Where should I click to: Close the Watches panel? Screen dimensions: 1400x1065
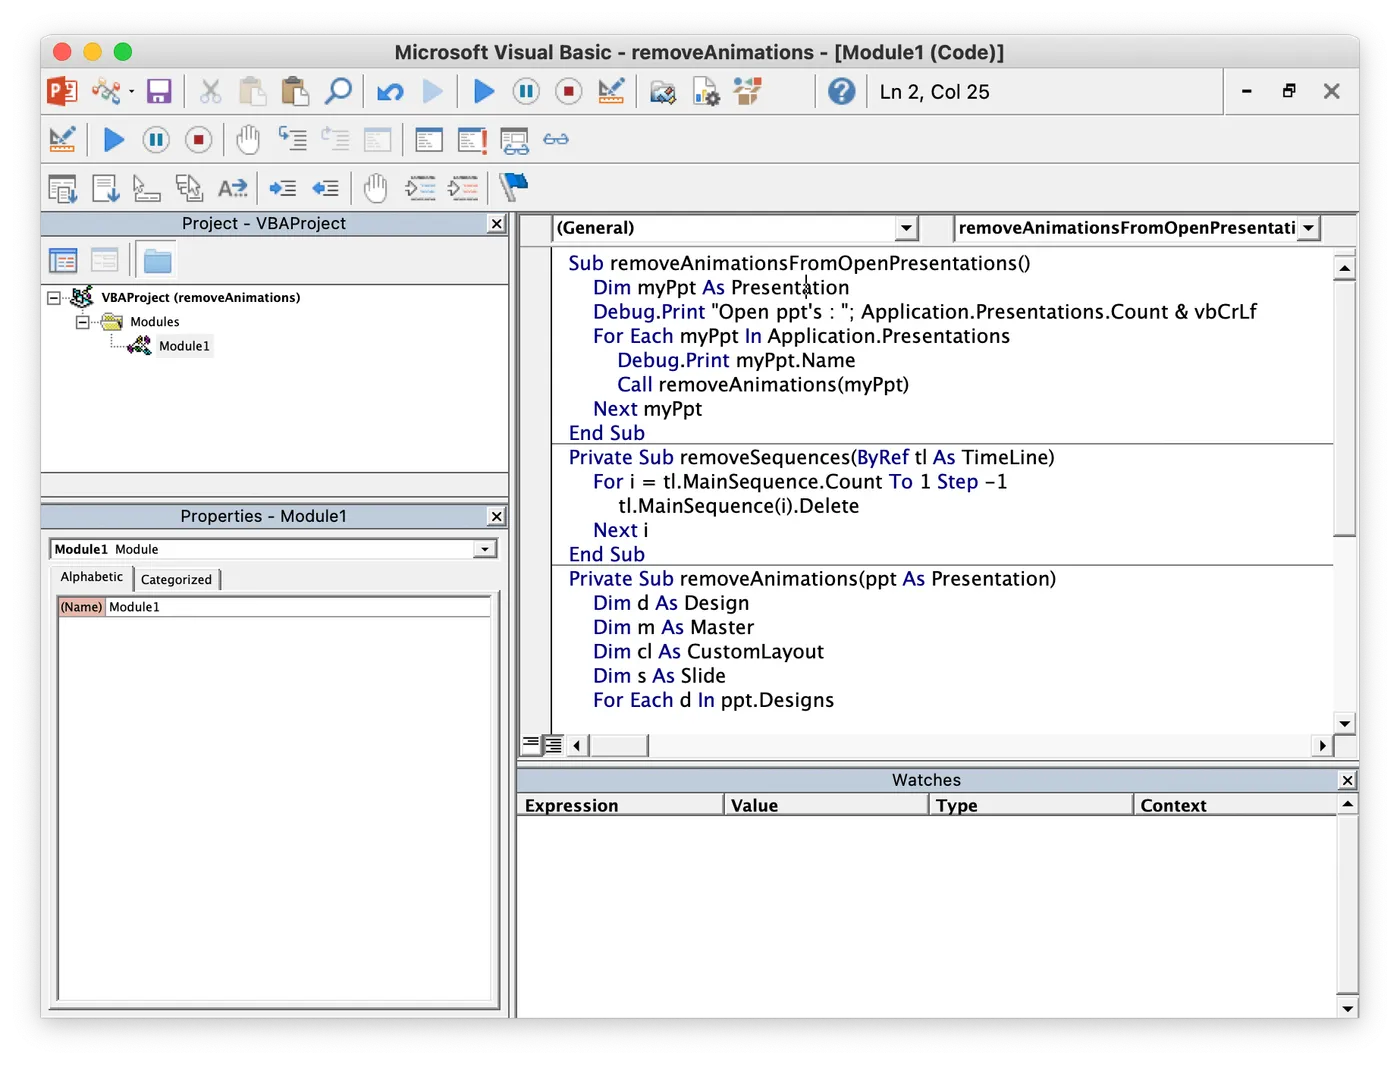[1347, 780]
